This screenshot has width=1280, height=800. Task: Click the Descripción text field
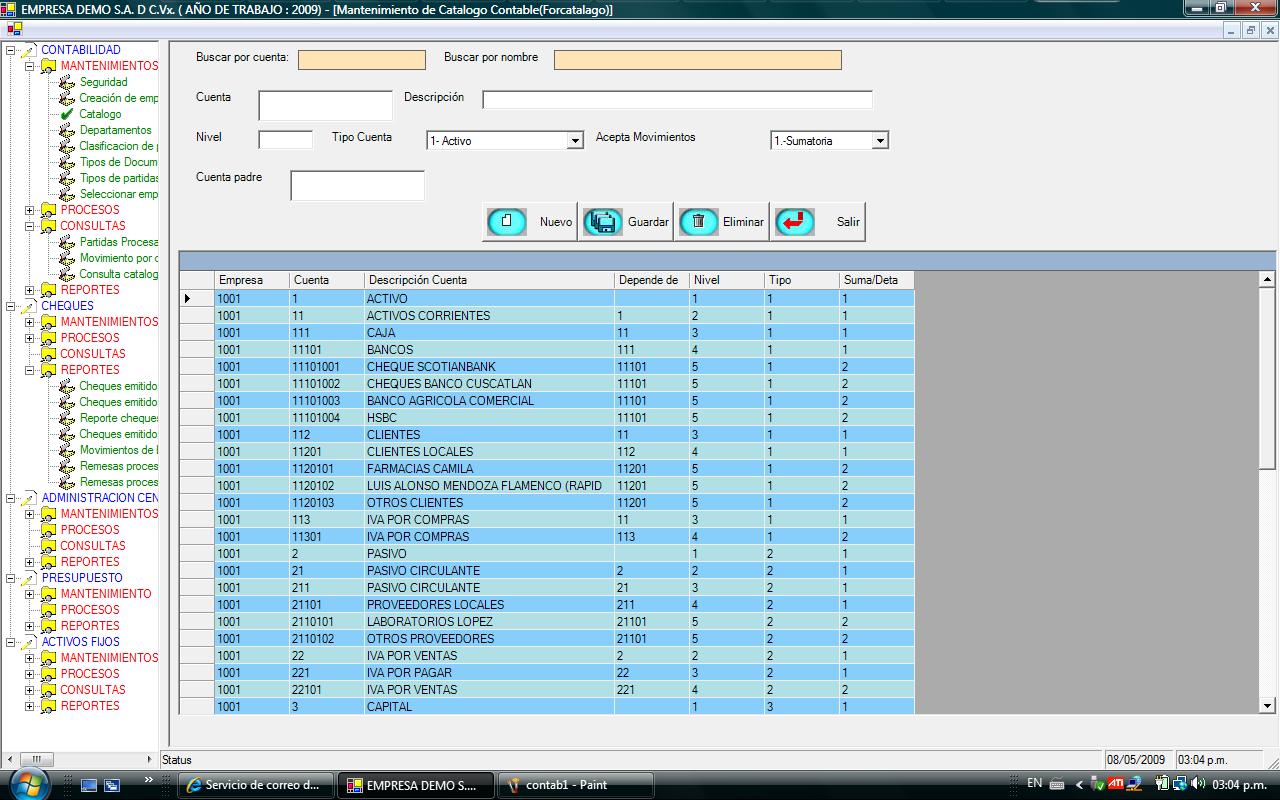point(678,100)
